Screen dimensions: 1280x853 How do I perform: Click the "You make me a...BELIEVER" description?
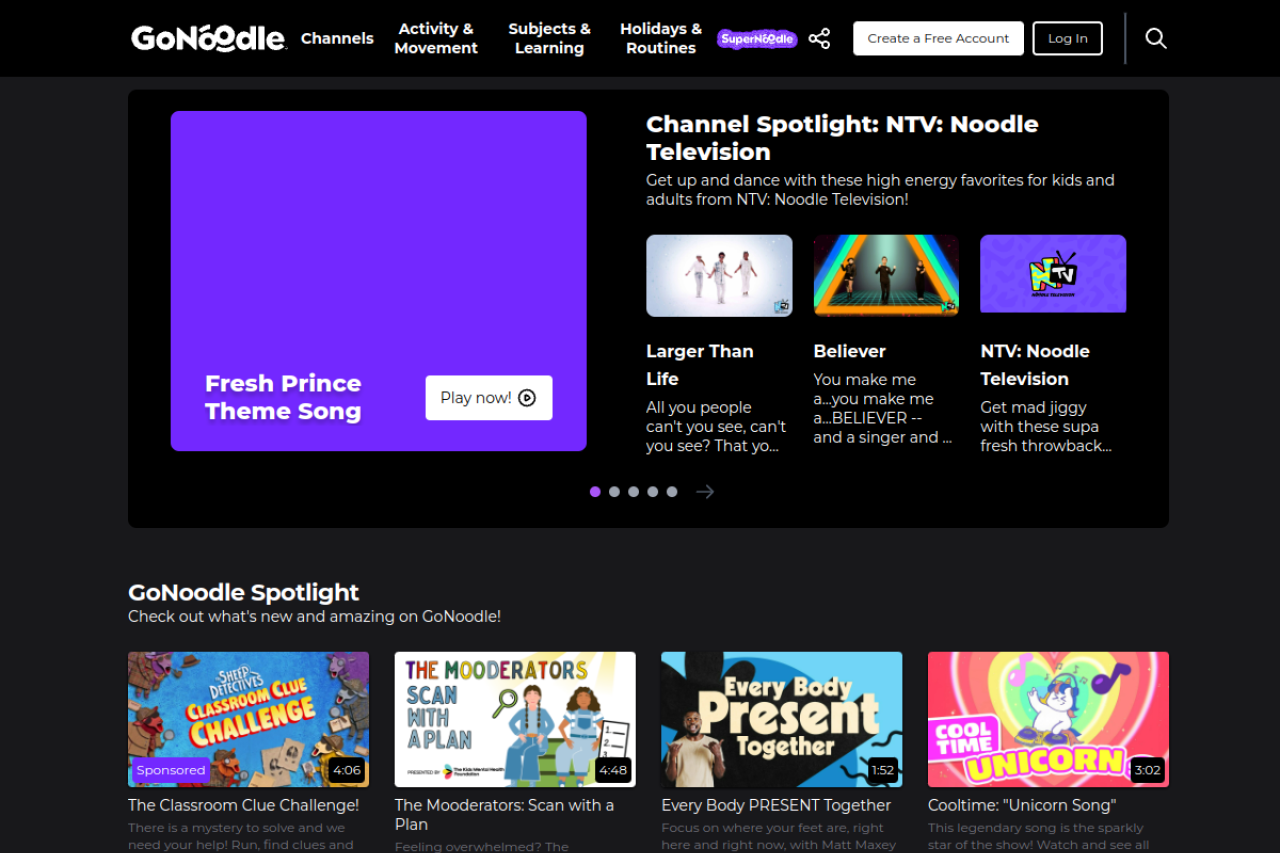tap(882, 408)
